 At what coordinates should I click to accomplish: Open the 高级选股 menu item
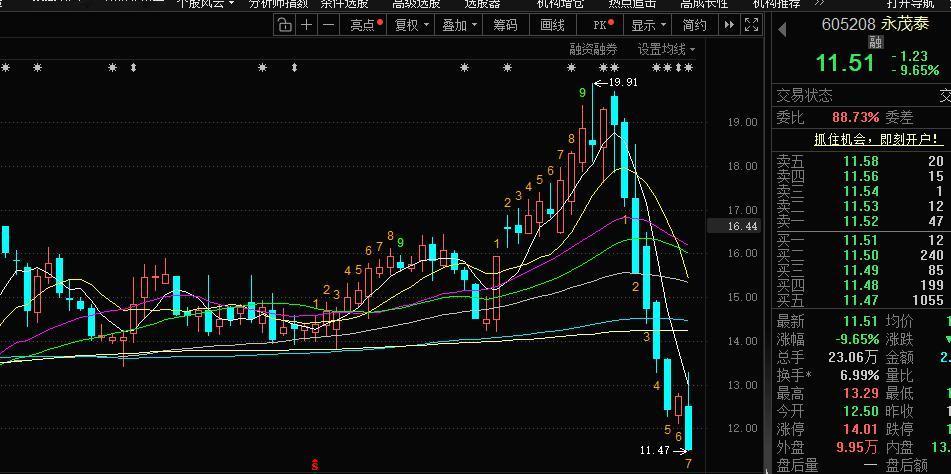pyautogui.click(x=416, y=4)
